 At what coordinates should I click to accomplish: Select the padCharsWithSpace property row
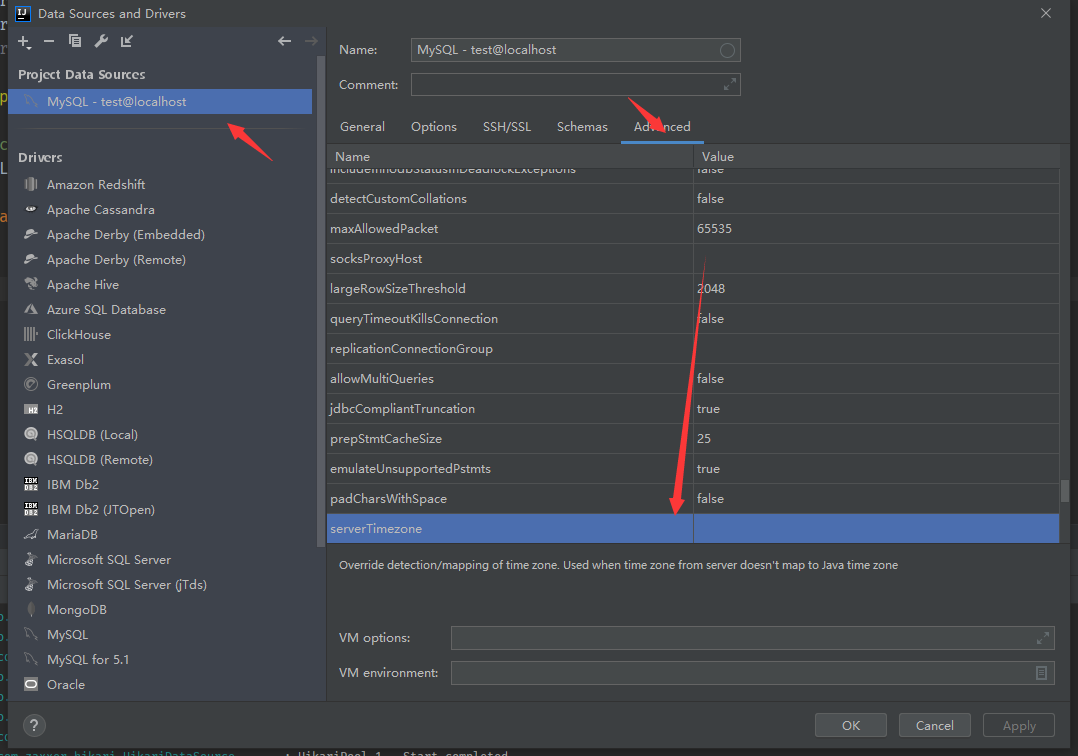(x=693, y=499)
